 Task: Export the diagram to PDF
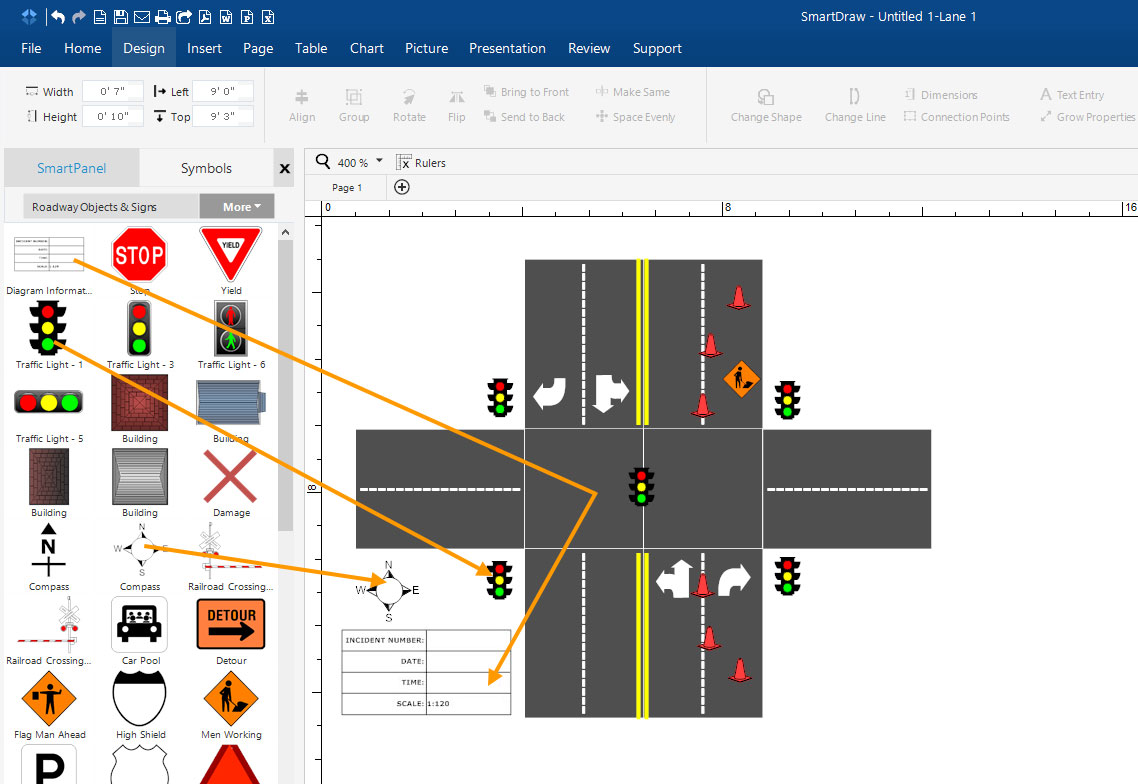point(204,17)
